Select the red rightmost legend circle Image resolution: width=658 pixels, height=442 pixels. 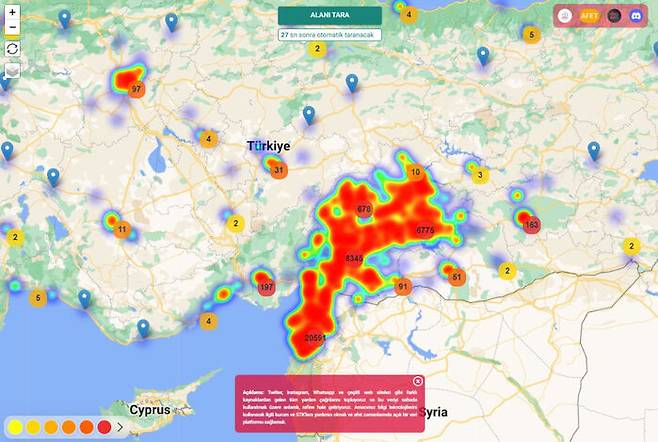(105, 427)
